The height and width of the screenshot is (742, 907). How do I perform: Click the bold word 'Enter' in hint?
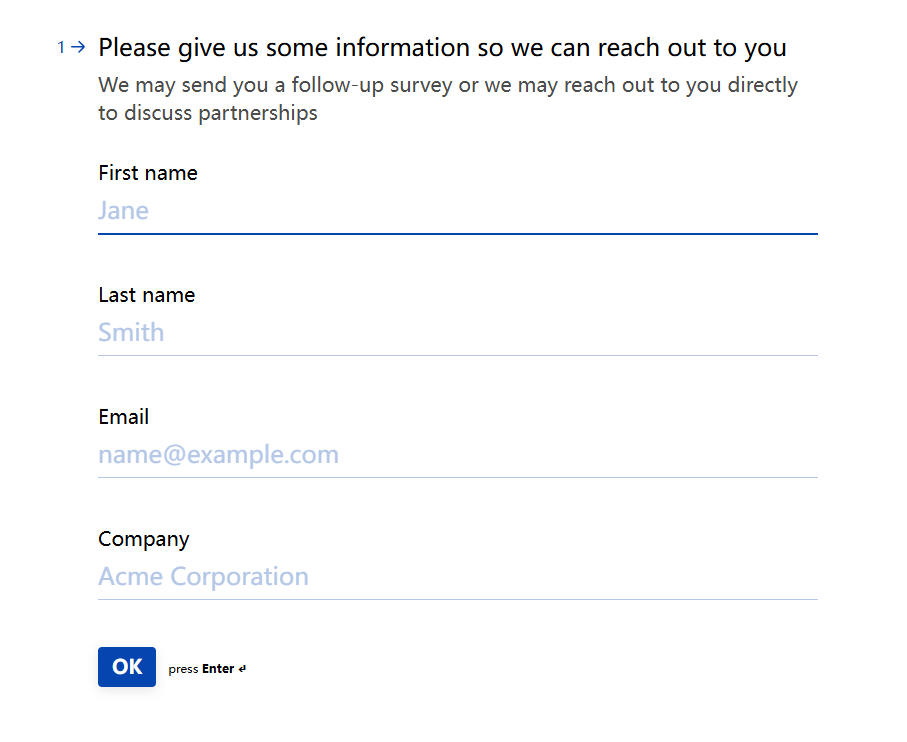[x=218, y=669]
